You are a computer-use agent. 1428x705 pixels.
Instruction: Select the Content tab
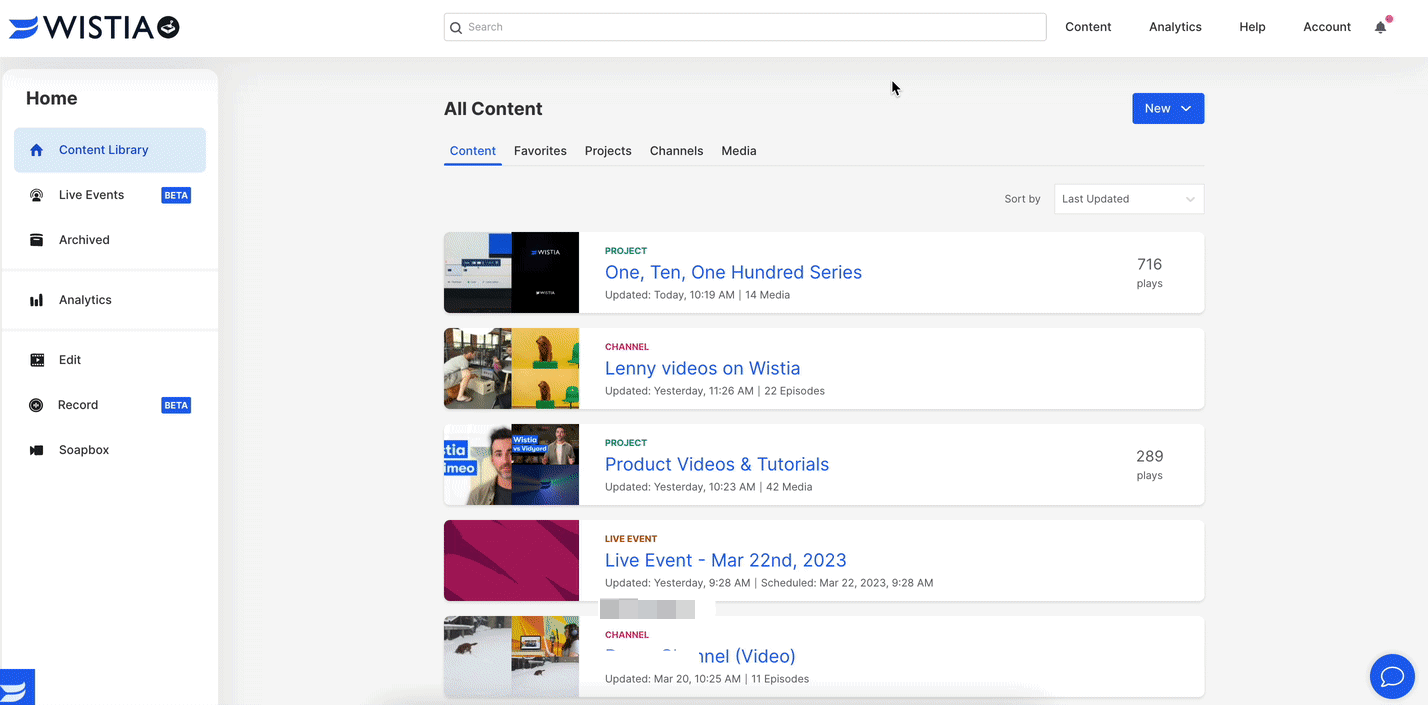pyautogui.click(x=473, y=151)
